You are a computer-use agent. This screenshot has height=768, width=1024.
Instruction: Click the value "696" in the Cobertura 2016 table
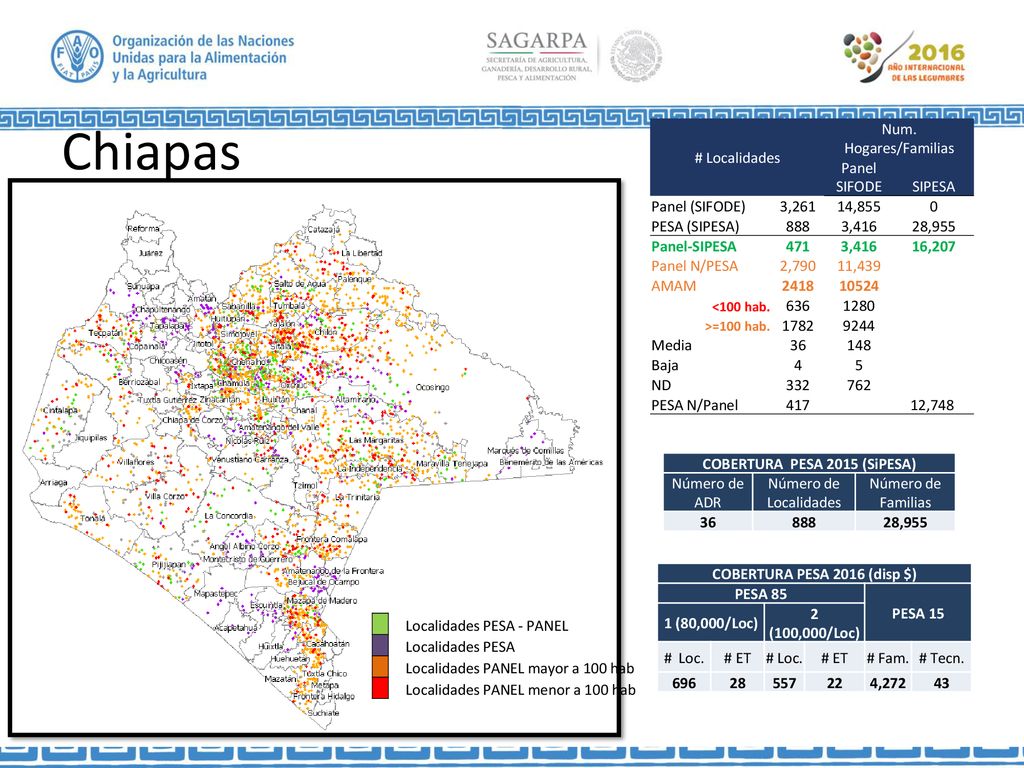pos(684,683)
